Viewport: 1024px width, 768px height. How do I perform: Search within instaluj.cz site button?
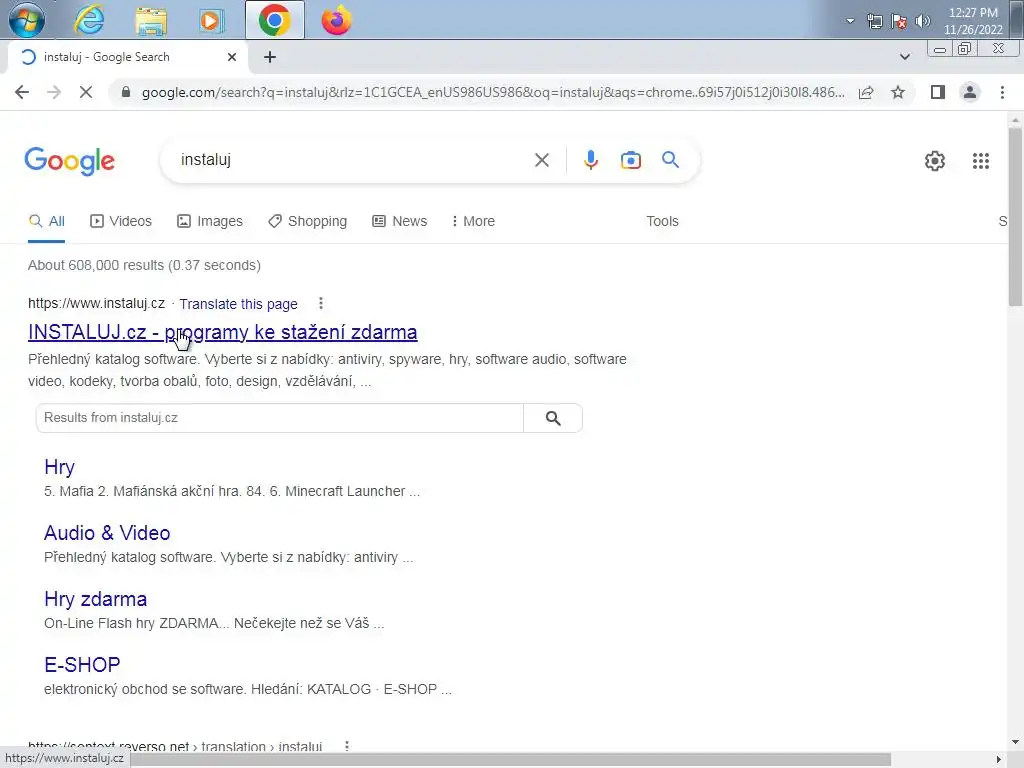pos(553,418)
